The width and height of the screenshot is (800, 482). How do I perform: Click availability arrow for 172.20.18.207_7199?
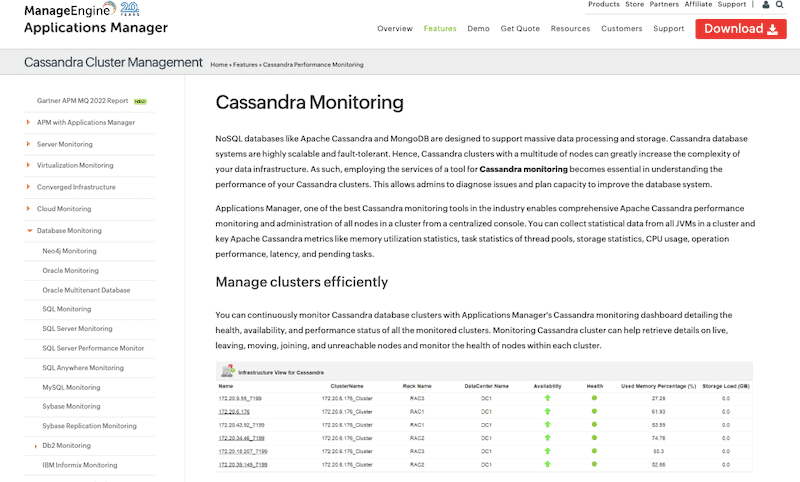point(547,451)
